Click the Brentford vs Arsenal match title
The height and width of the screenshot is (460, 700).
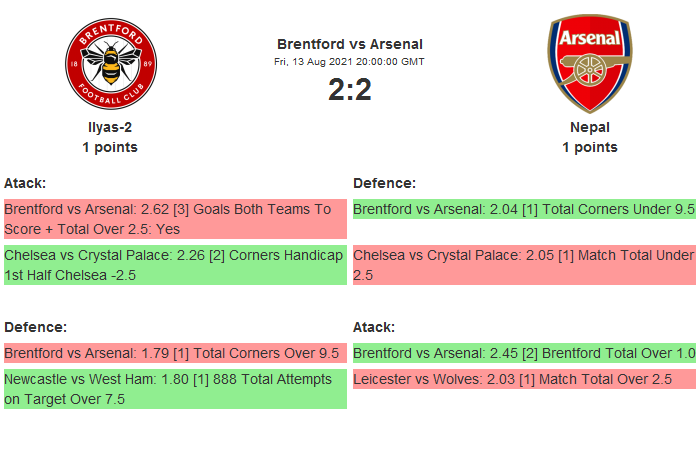(349, 44)
